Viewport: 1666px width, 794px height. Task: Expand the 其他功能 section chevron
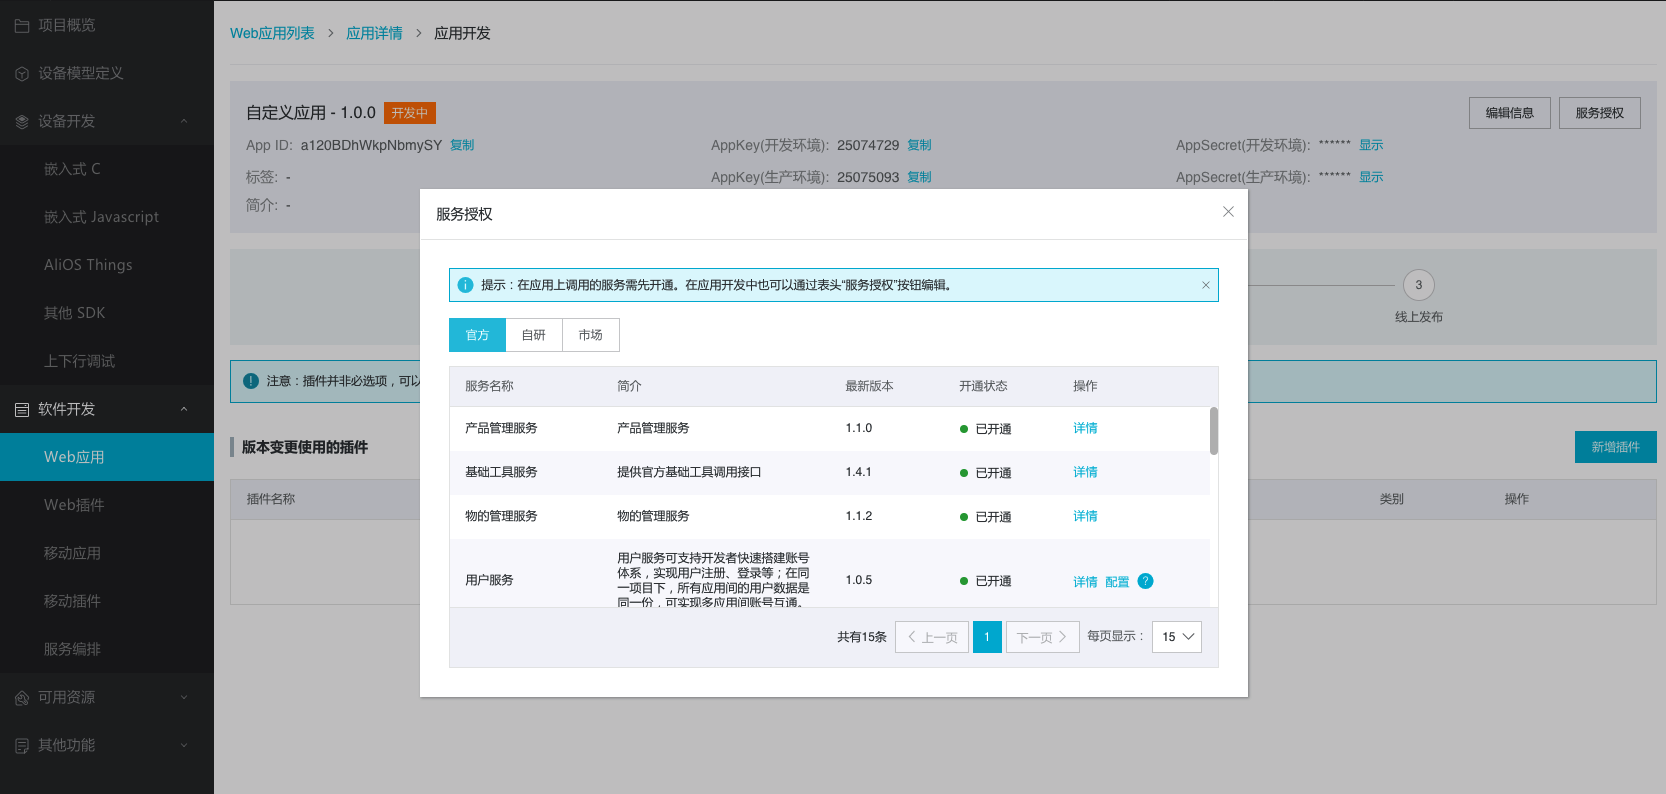(184, 745)
